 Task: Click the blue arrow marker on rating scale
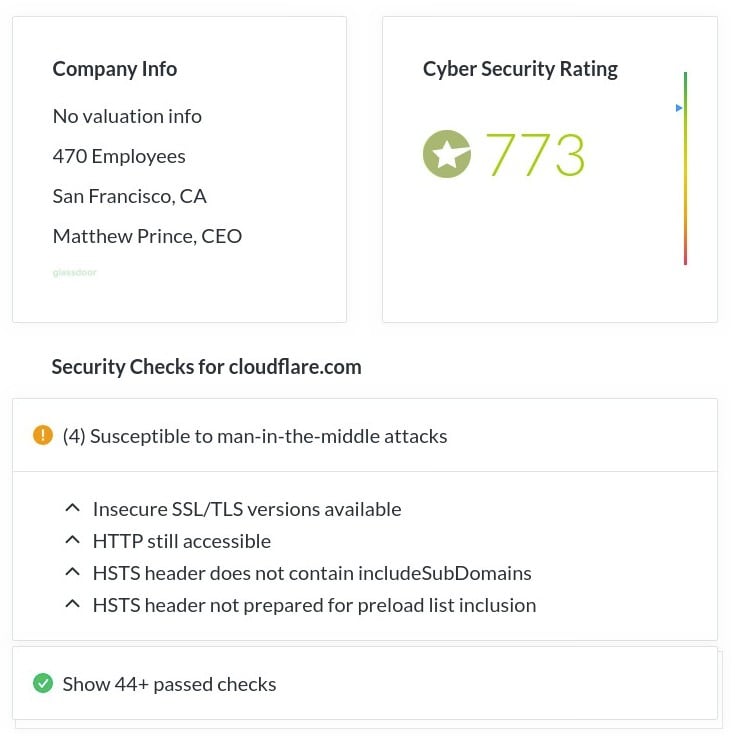(679, 108)
